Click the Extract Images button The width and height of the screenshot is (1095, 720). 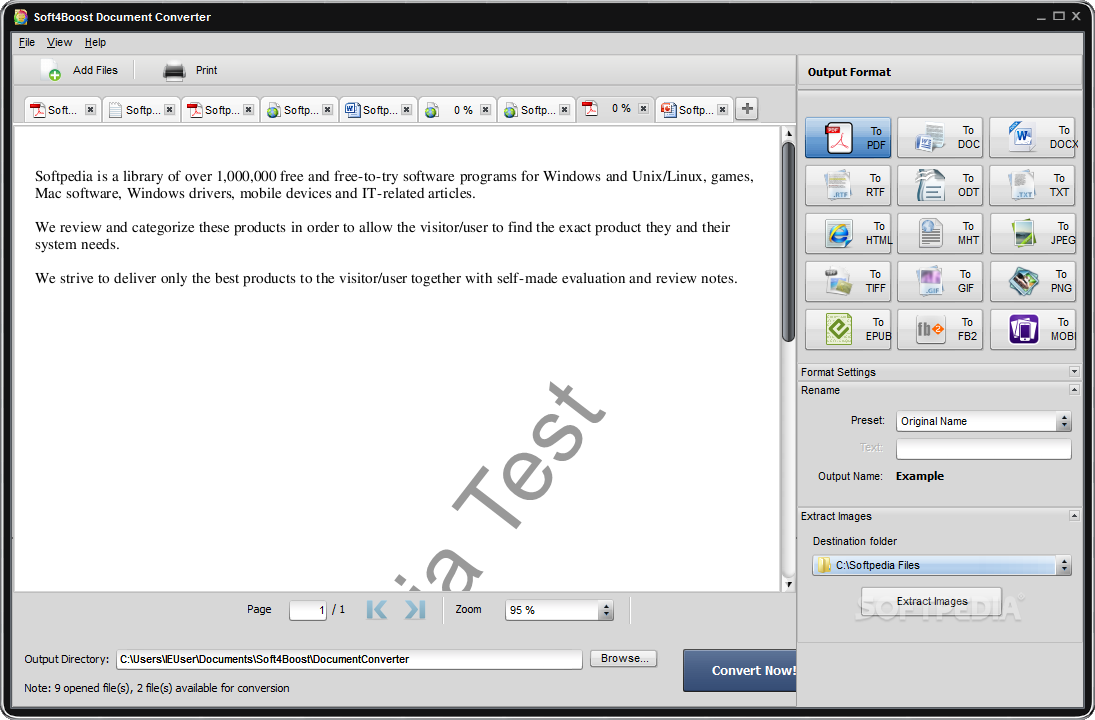pyautogui.click(x=932, y=601)
